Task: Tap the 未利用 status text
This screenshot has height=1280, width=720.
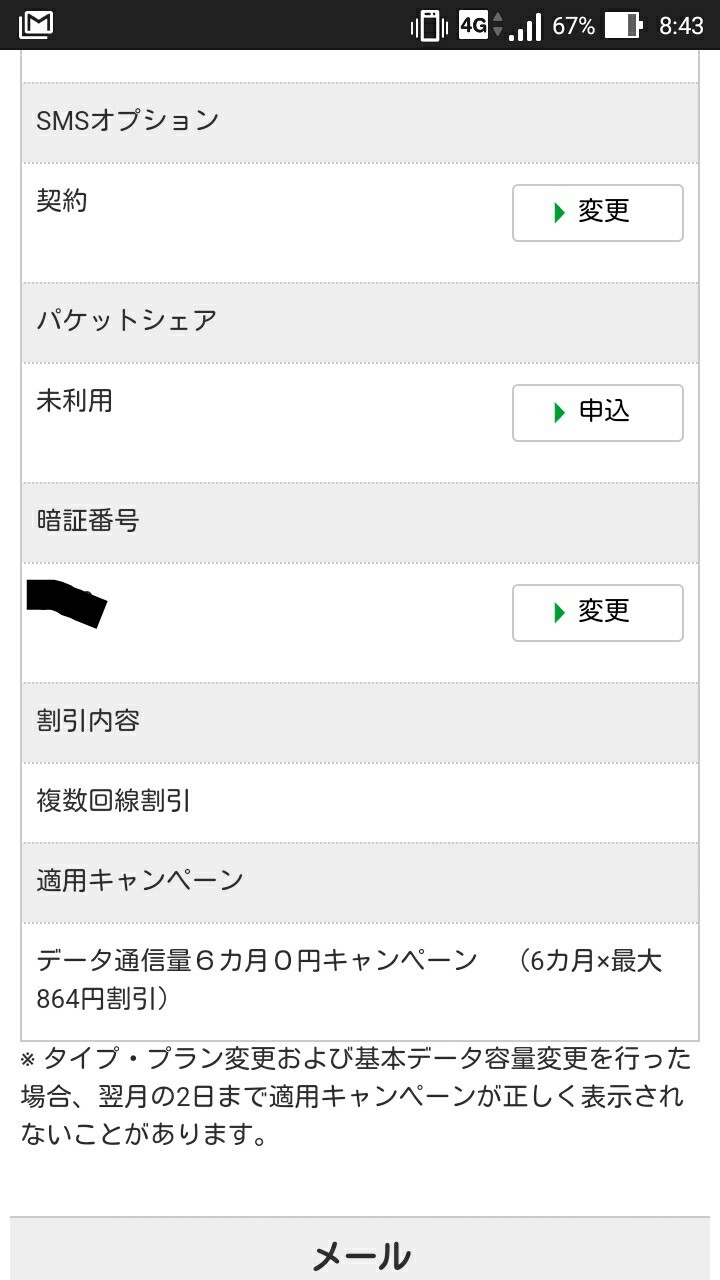Action: click(75, 401)
